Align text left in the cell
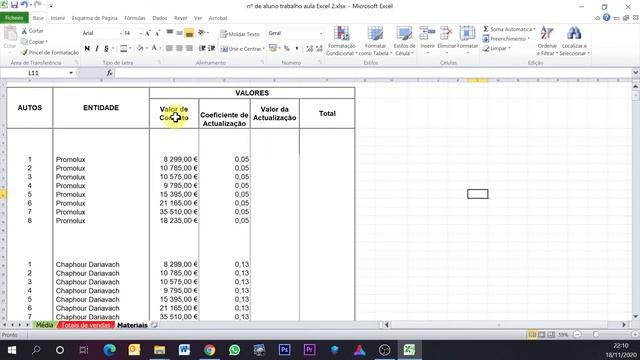 tap(170, 48)
